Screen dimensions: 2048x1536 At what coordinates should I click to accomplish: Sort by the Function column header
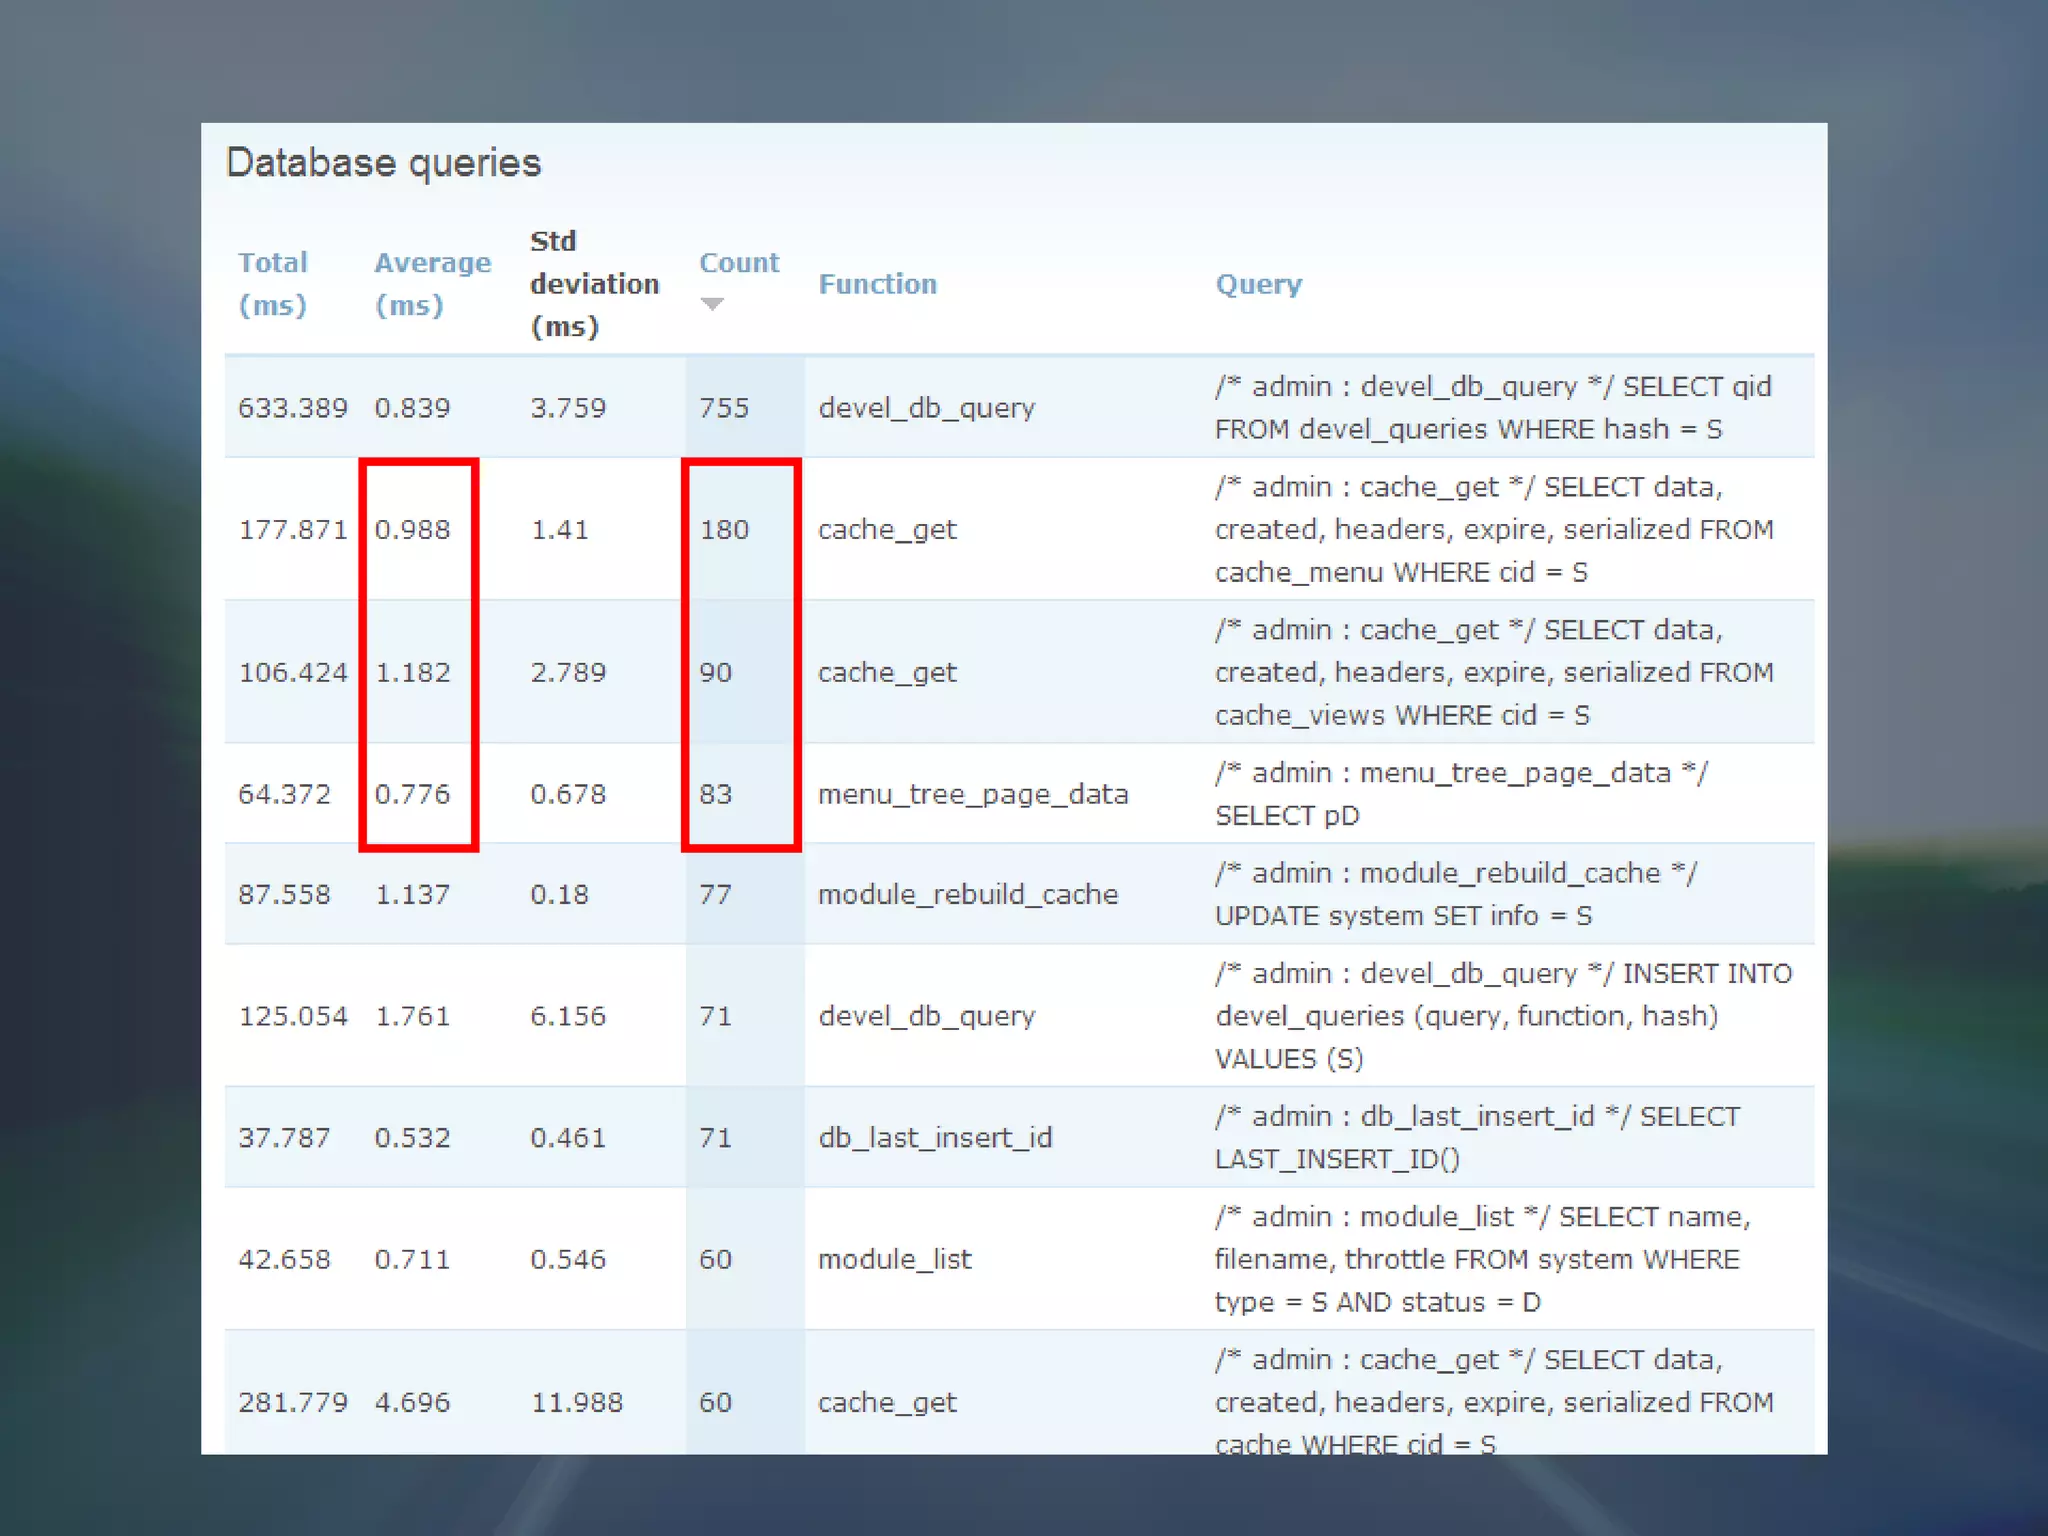click(877, 284)
